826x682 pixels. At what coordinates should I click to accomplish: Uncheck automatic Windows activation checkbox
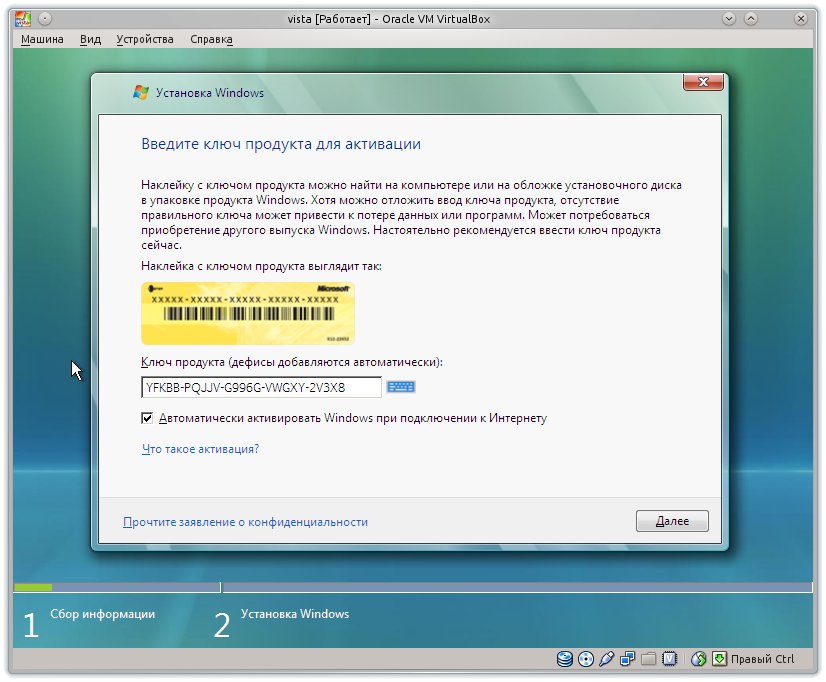[148, 418]
